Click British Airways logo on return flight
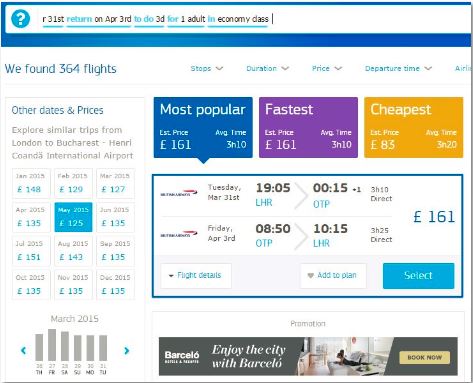This screenshot has height=383, width=473. coord(179,234)
